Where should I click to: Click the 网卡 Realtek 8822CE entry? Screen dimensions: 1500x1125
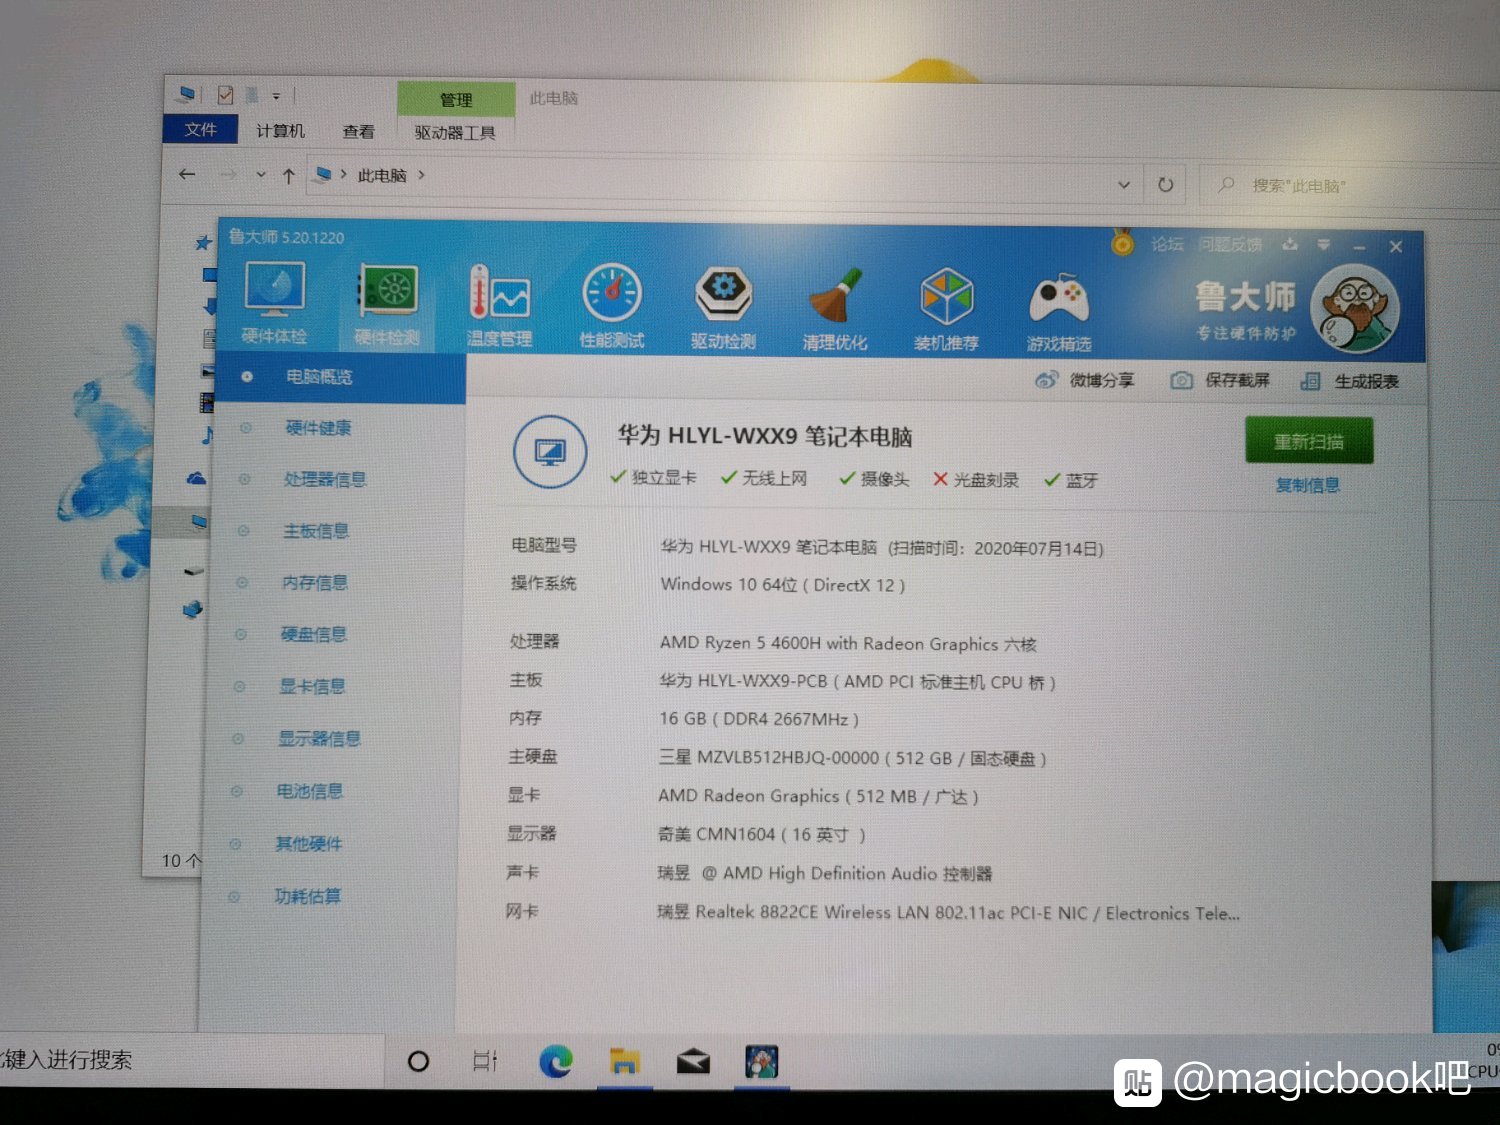coord(948,912)
